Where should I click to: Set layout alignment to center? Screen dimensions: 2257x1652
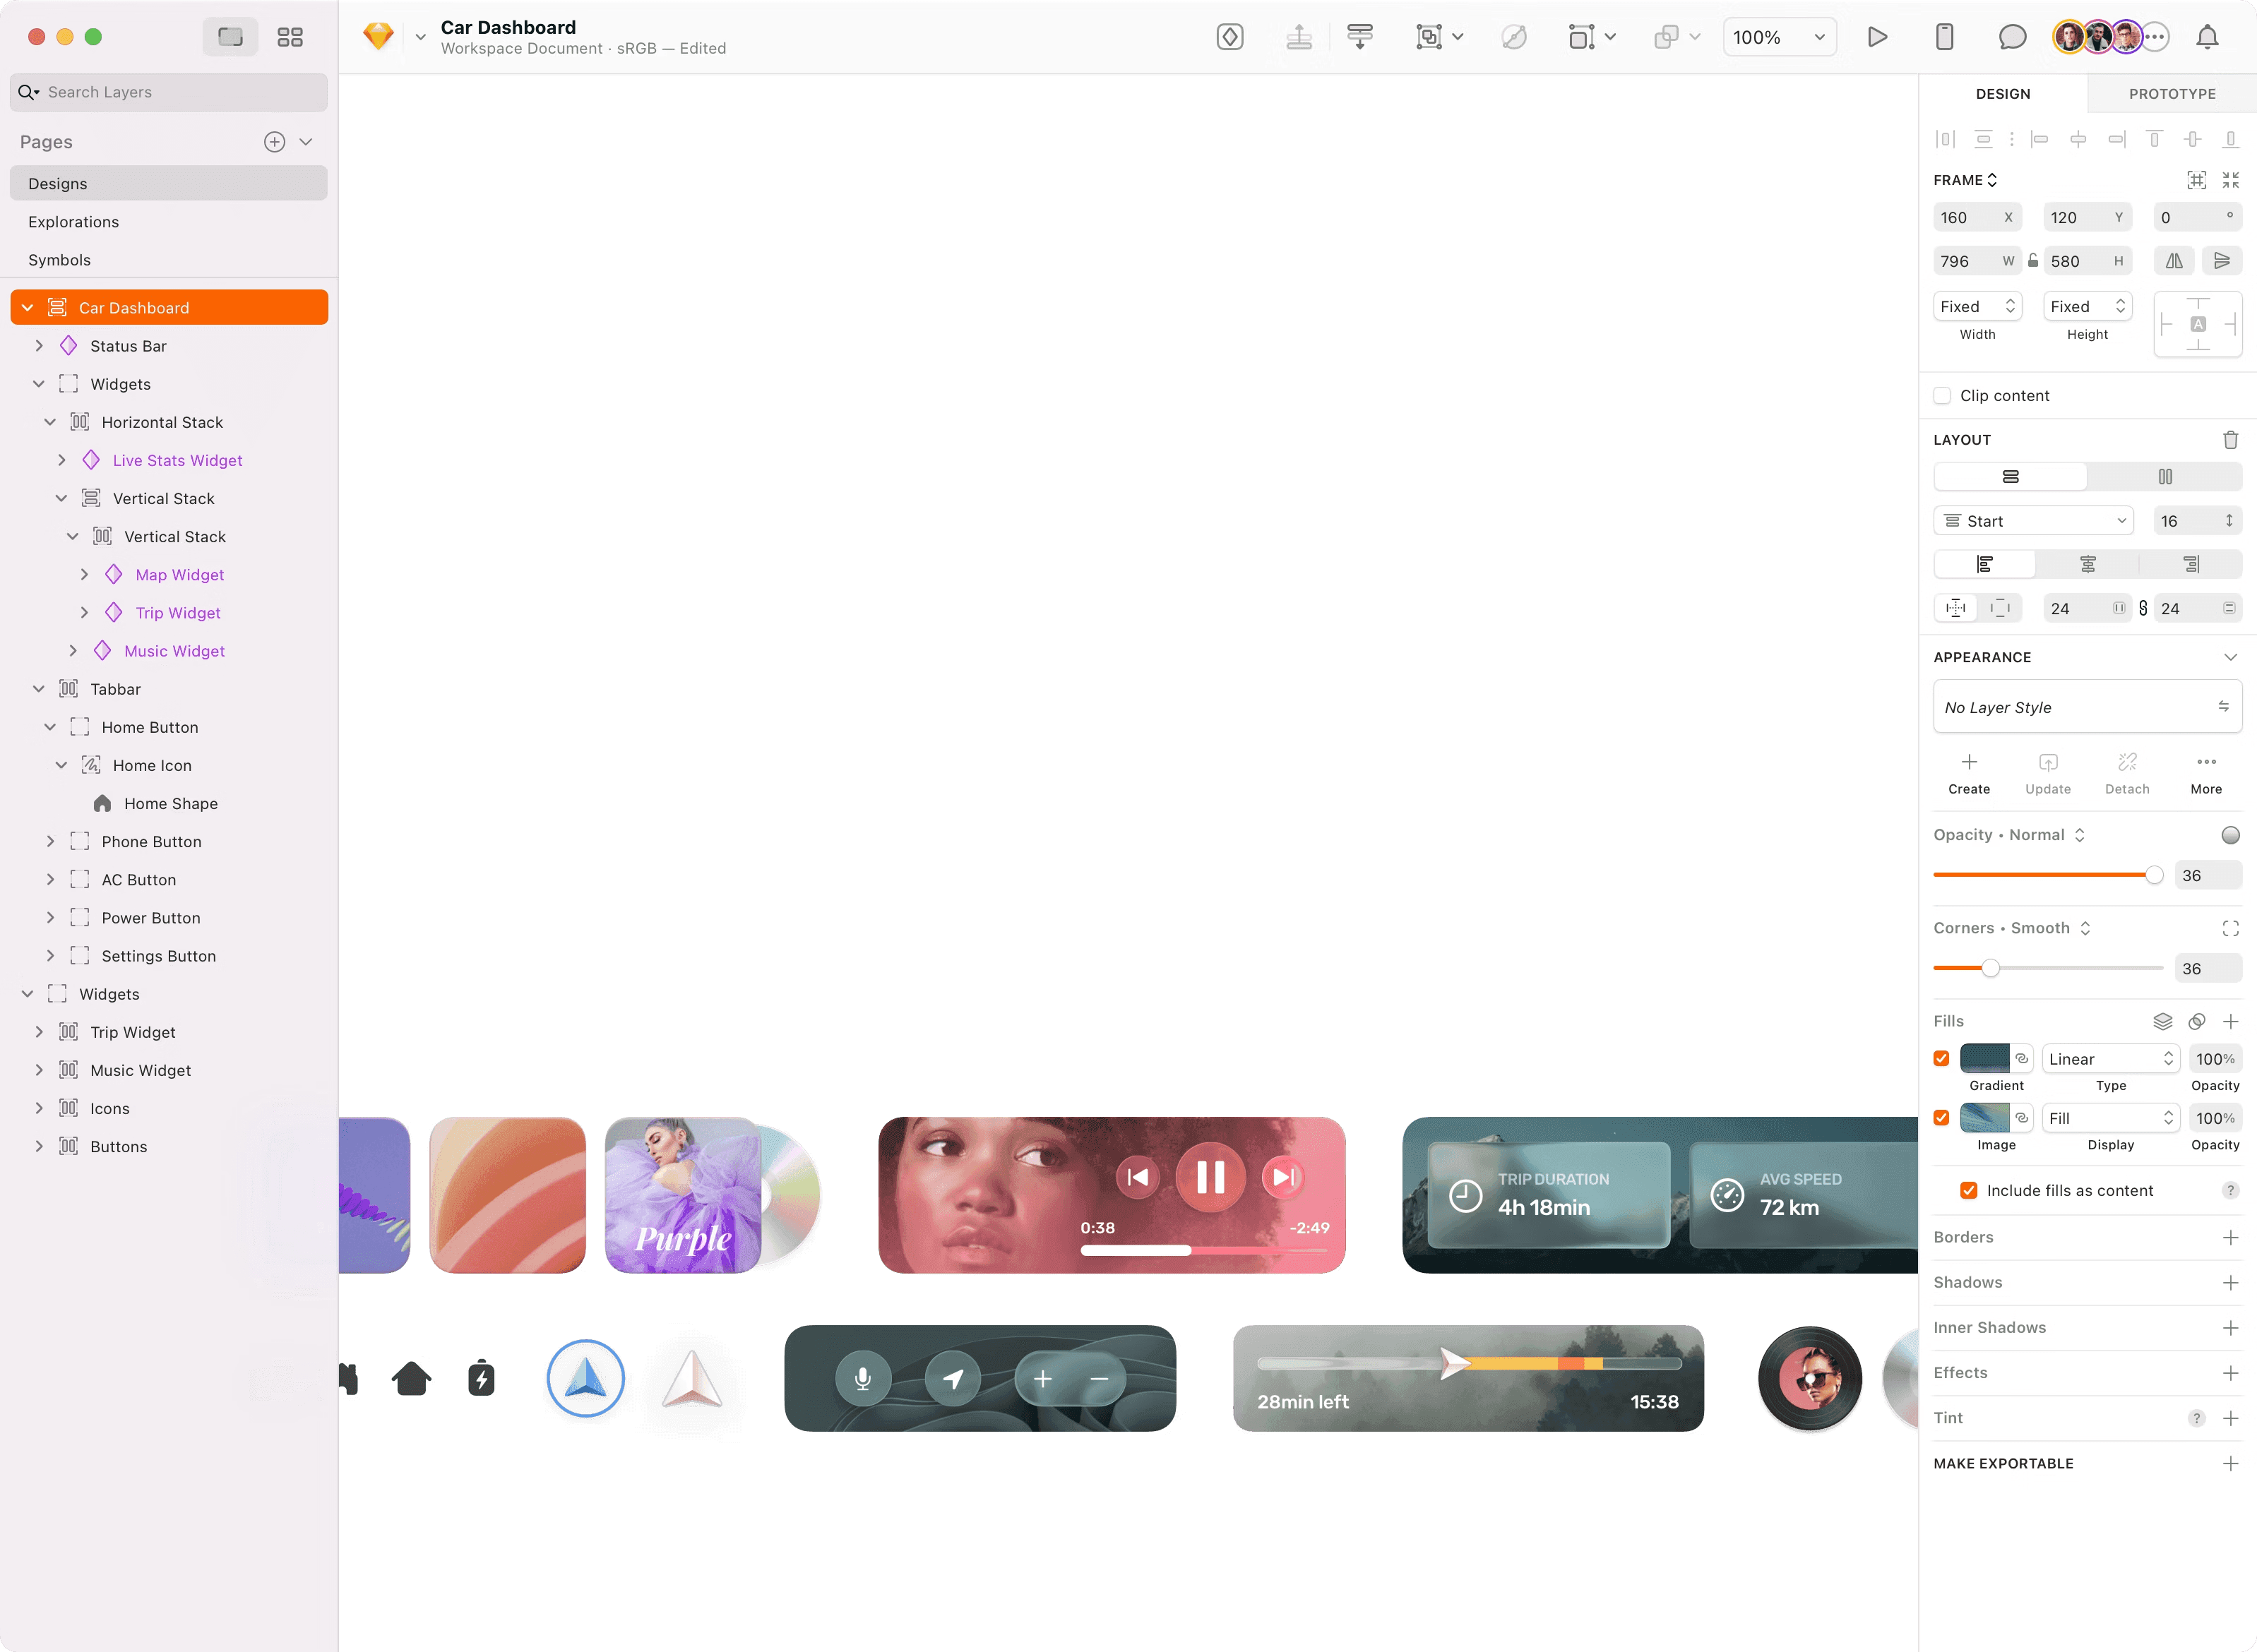(2088, 565)
